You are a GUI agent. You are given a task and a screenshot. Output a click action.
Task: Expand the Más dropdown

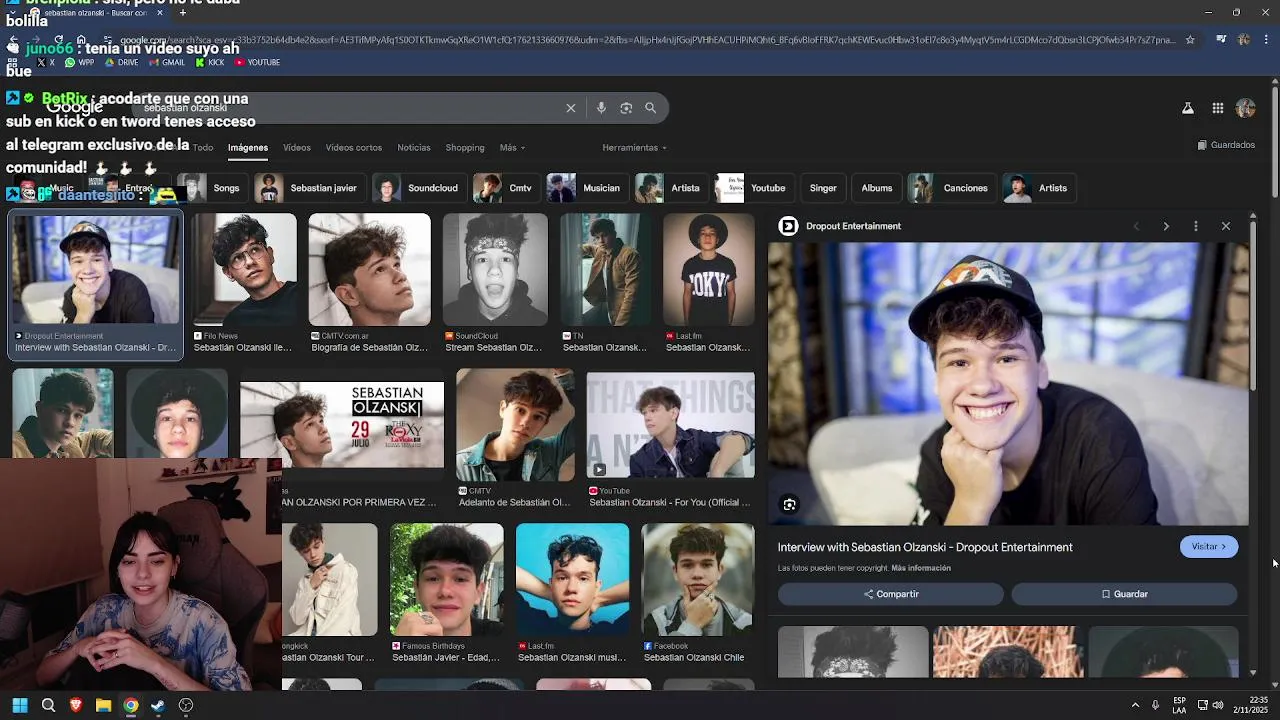[x=512, y=147]
